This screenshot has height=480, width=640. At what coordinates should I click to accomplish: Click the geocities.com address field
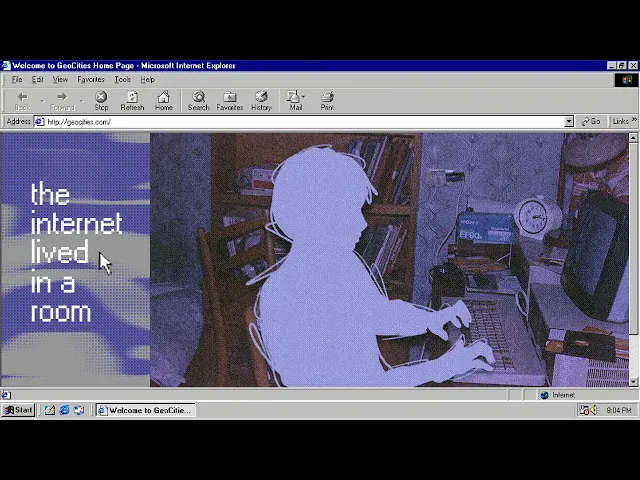coord(304,122)
